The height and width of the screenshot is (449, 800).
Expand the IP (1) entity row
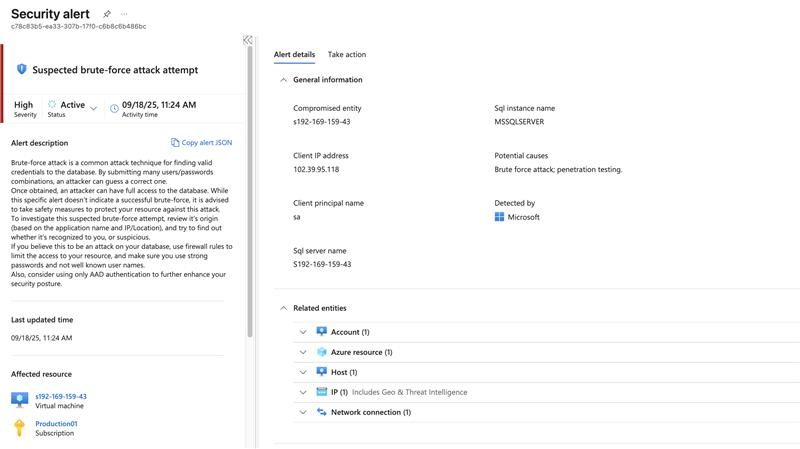303,392
